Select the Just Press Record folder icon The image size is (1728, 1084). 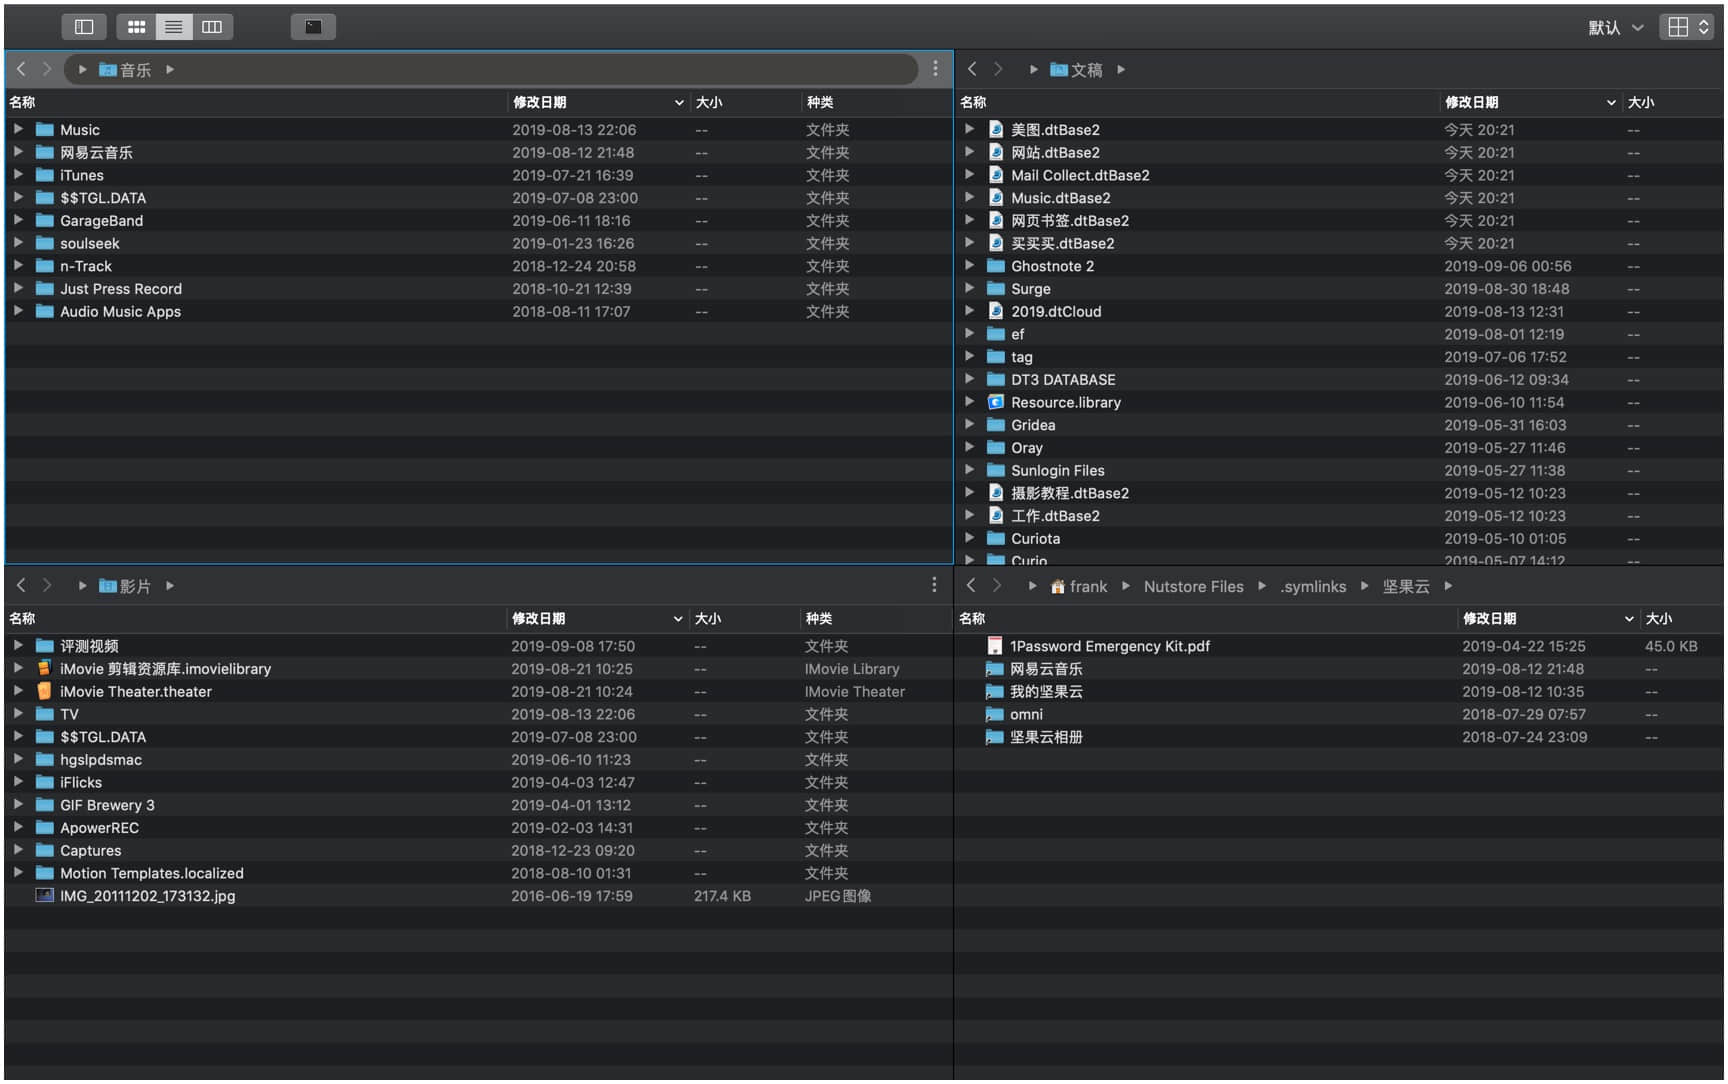coord(44,288)
